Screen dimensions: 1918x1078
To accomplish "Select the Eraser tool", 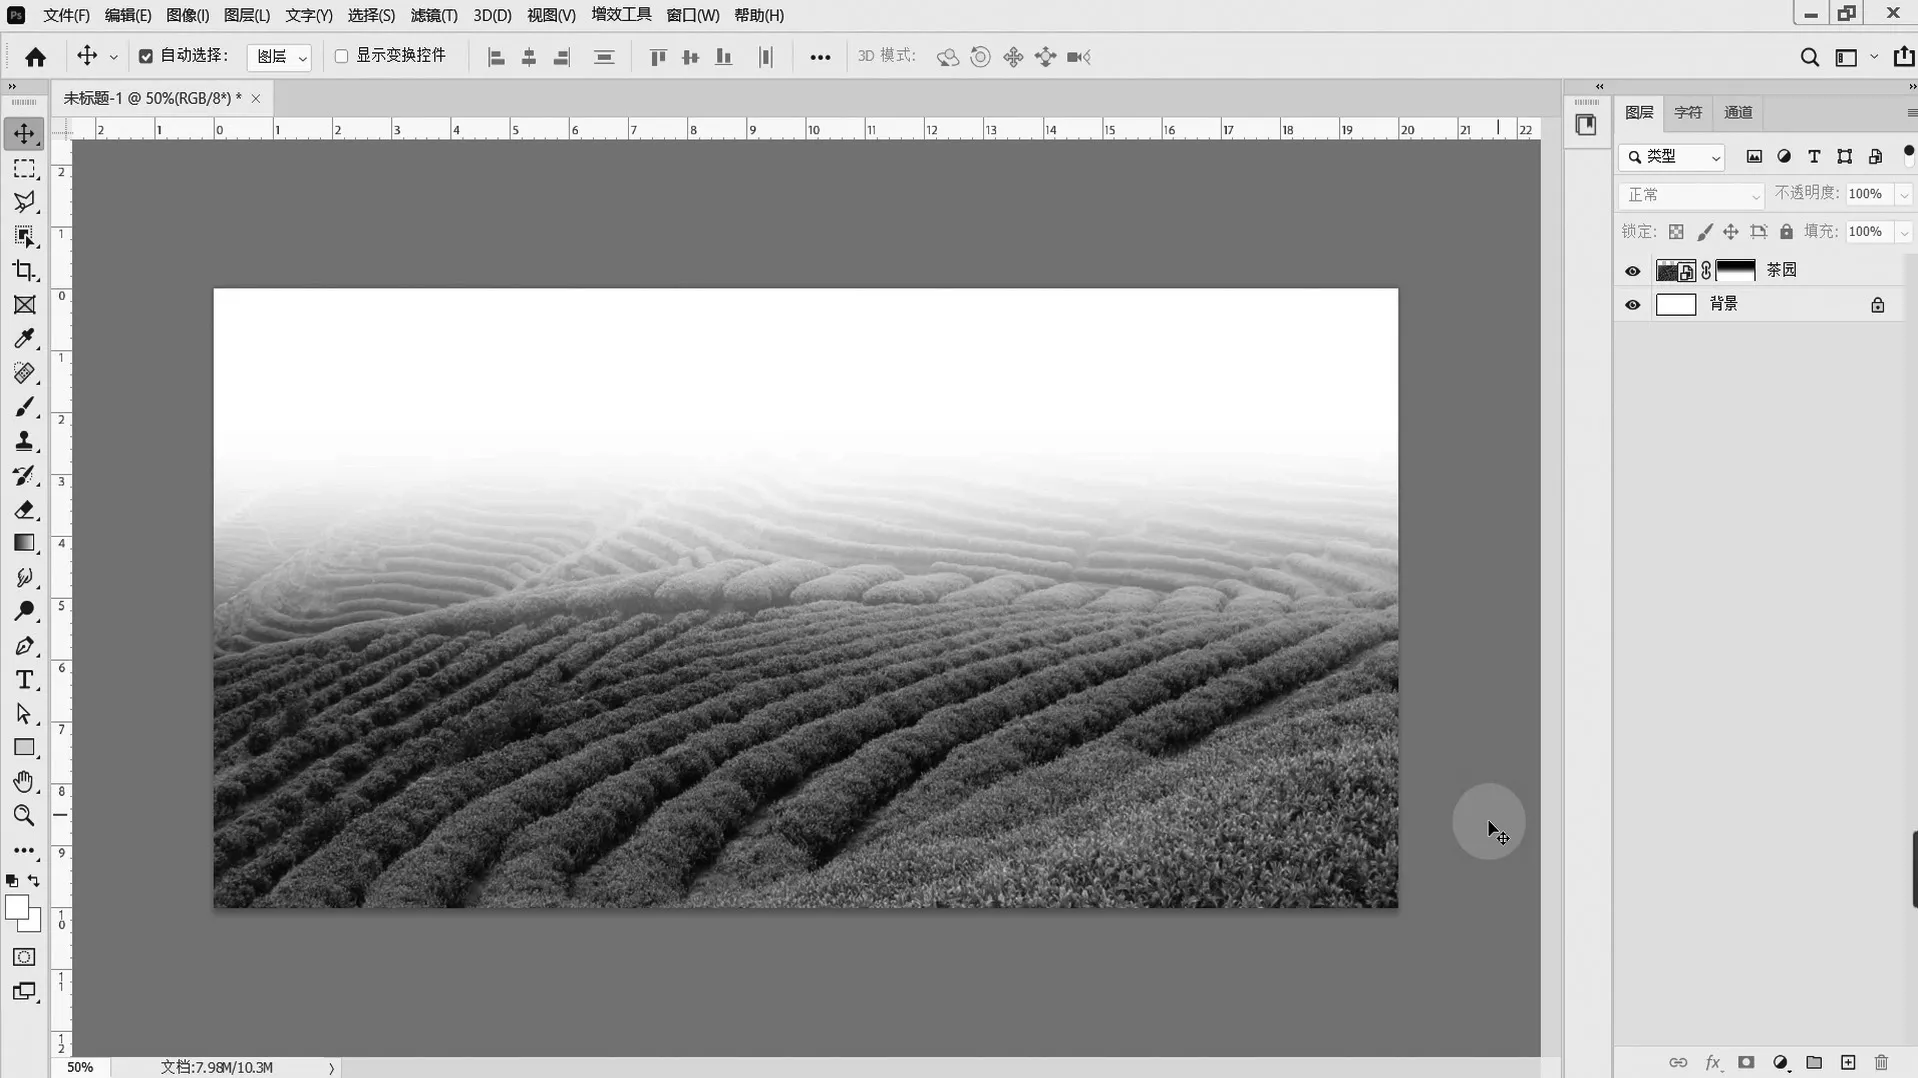I will coord(24,509).
